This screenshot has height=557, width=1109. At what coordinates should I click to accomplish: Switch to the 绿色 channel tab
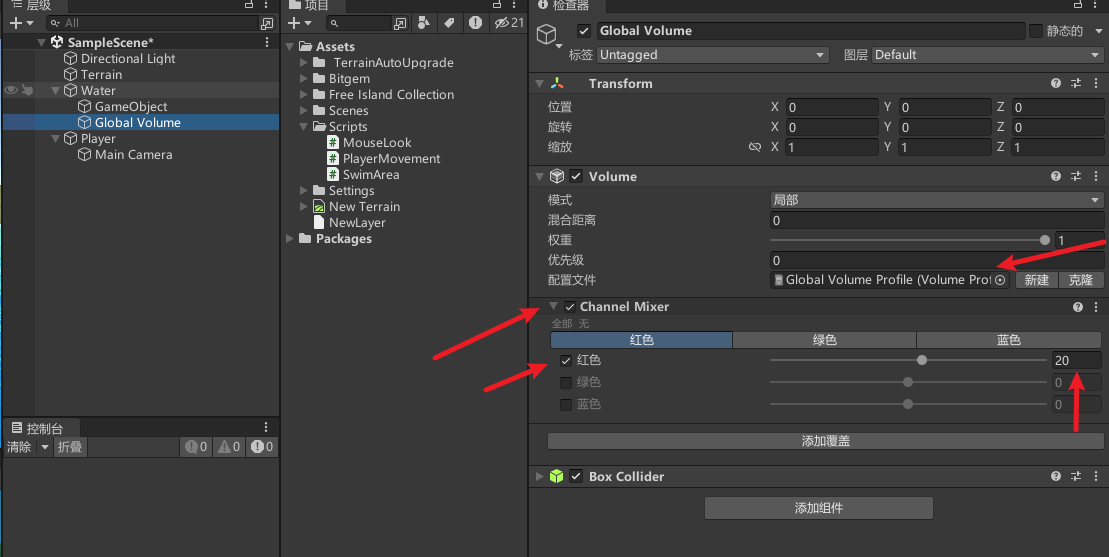tap(824, 340)
